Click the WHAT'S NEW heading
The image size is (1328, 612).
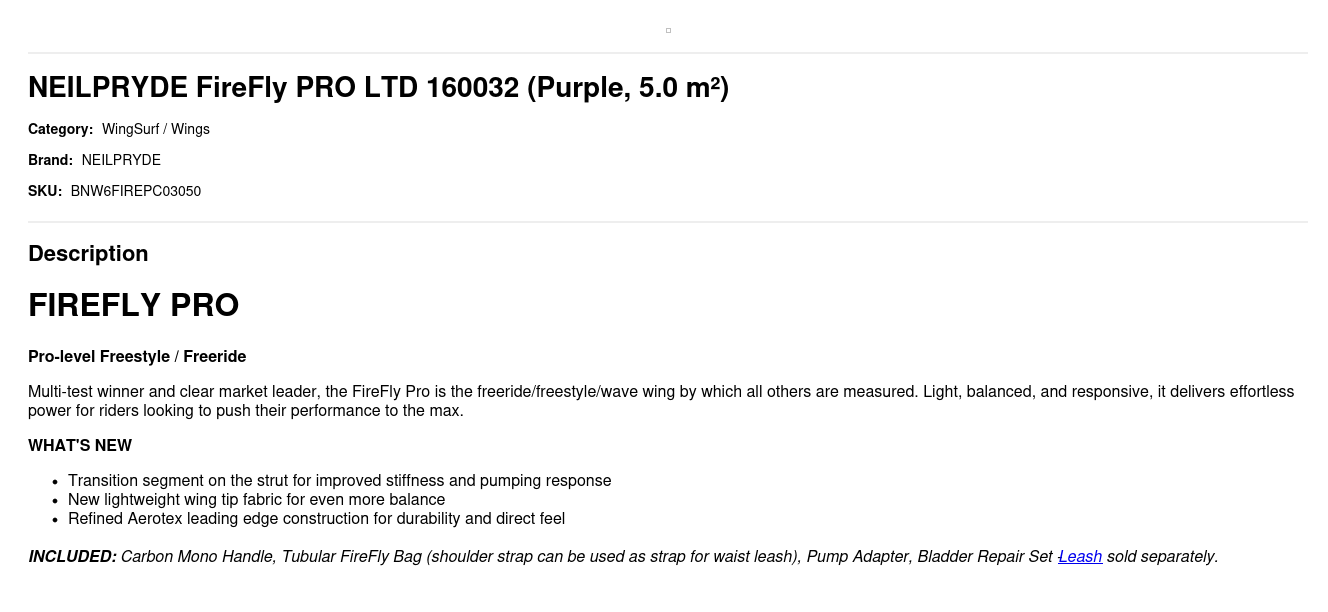coord(80,446)
